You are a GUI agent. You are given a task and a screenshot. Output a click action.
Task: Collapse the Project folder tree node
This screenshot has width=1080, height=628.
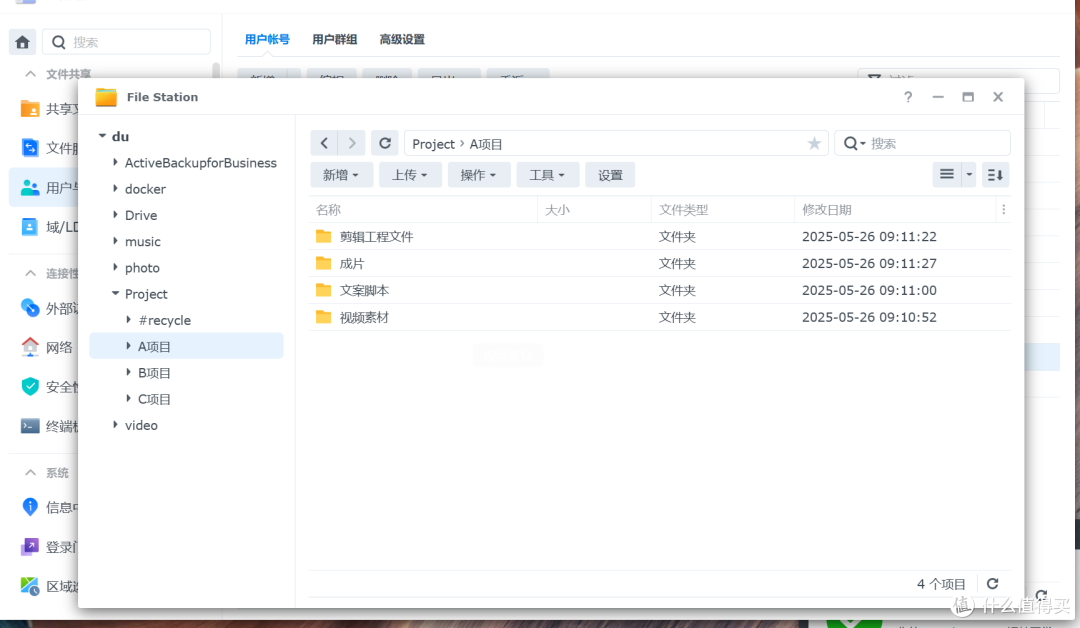[x=115, y=293]
